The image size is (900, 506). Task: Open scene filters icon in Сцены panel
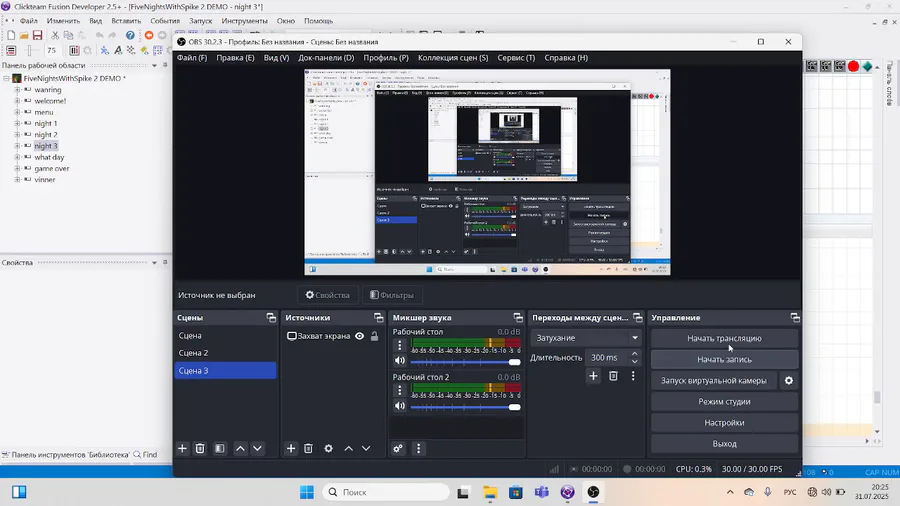click(220, 449)
